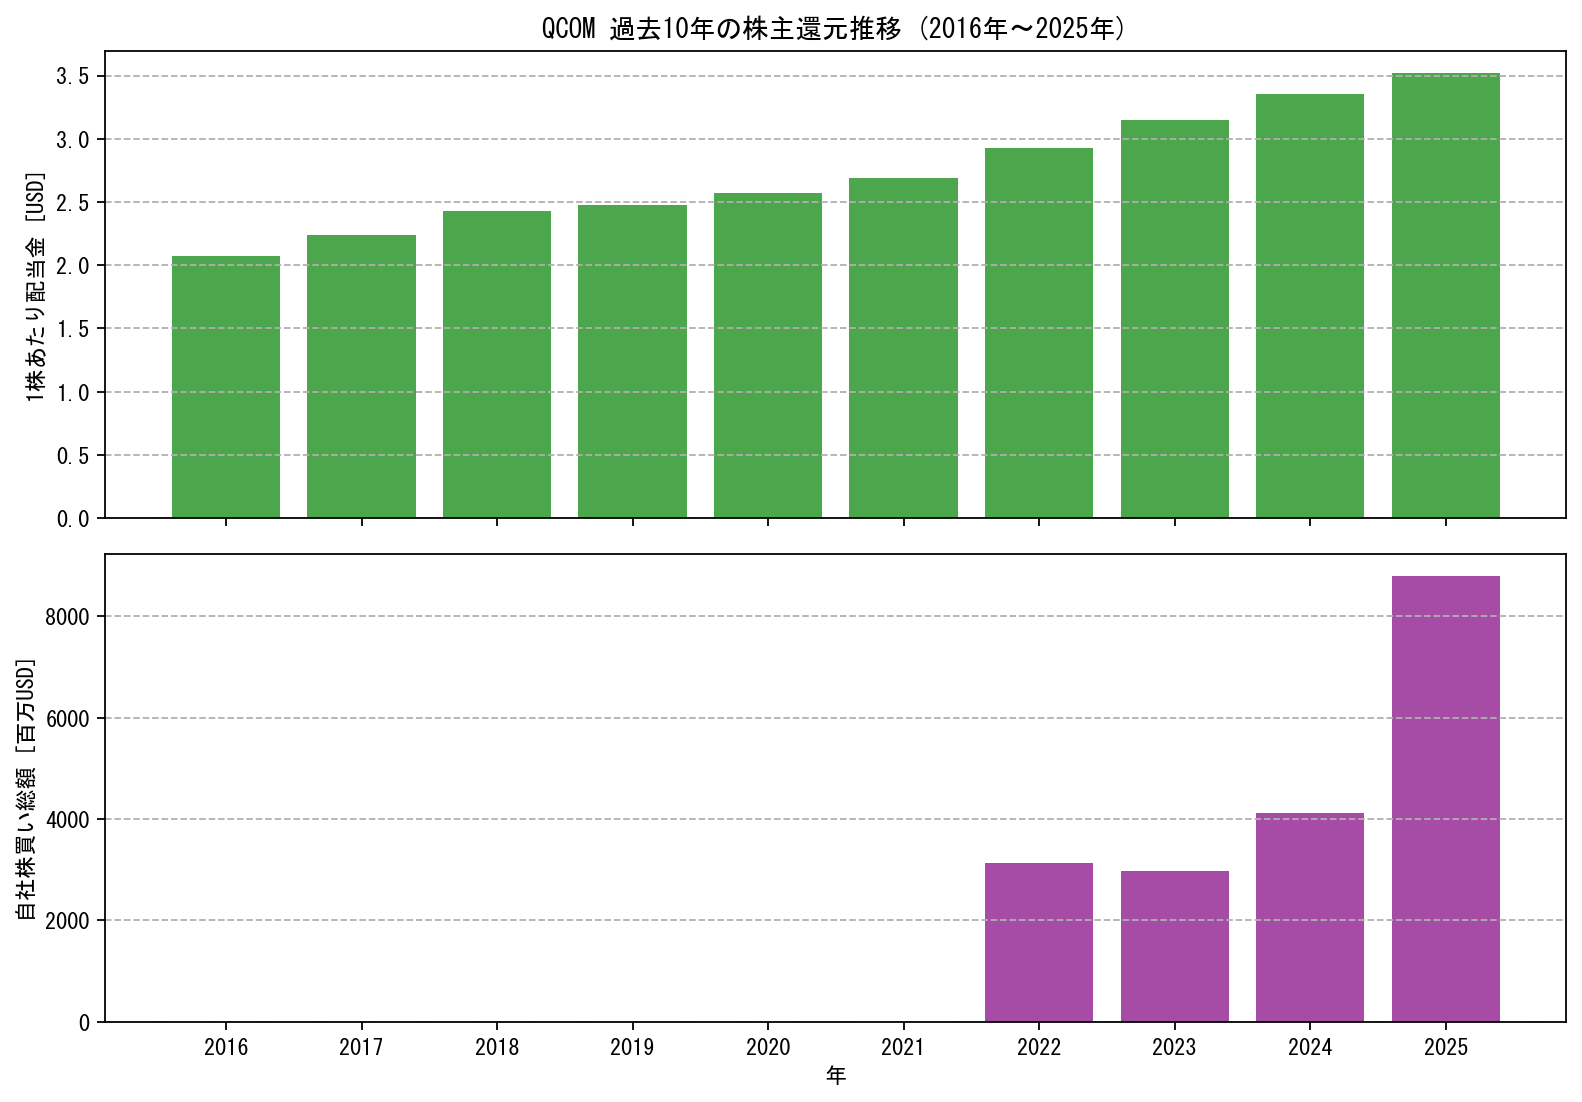
Task: Click the 2.5 tick on dividend axis
Action: click(72, 203)
